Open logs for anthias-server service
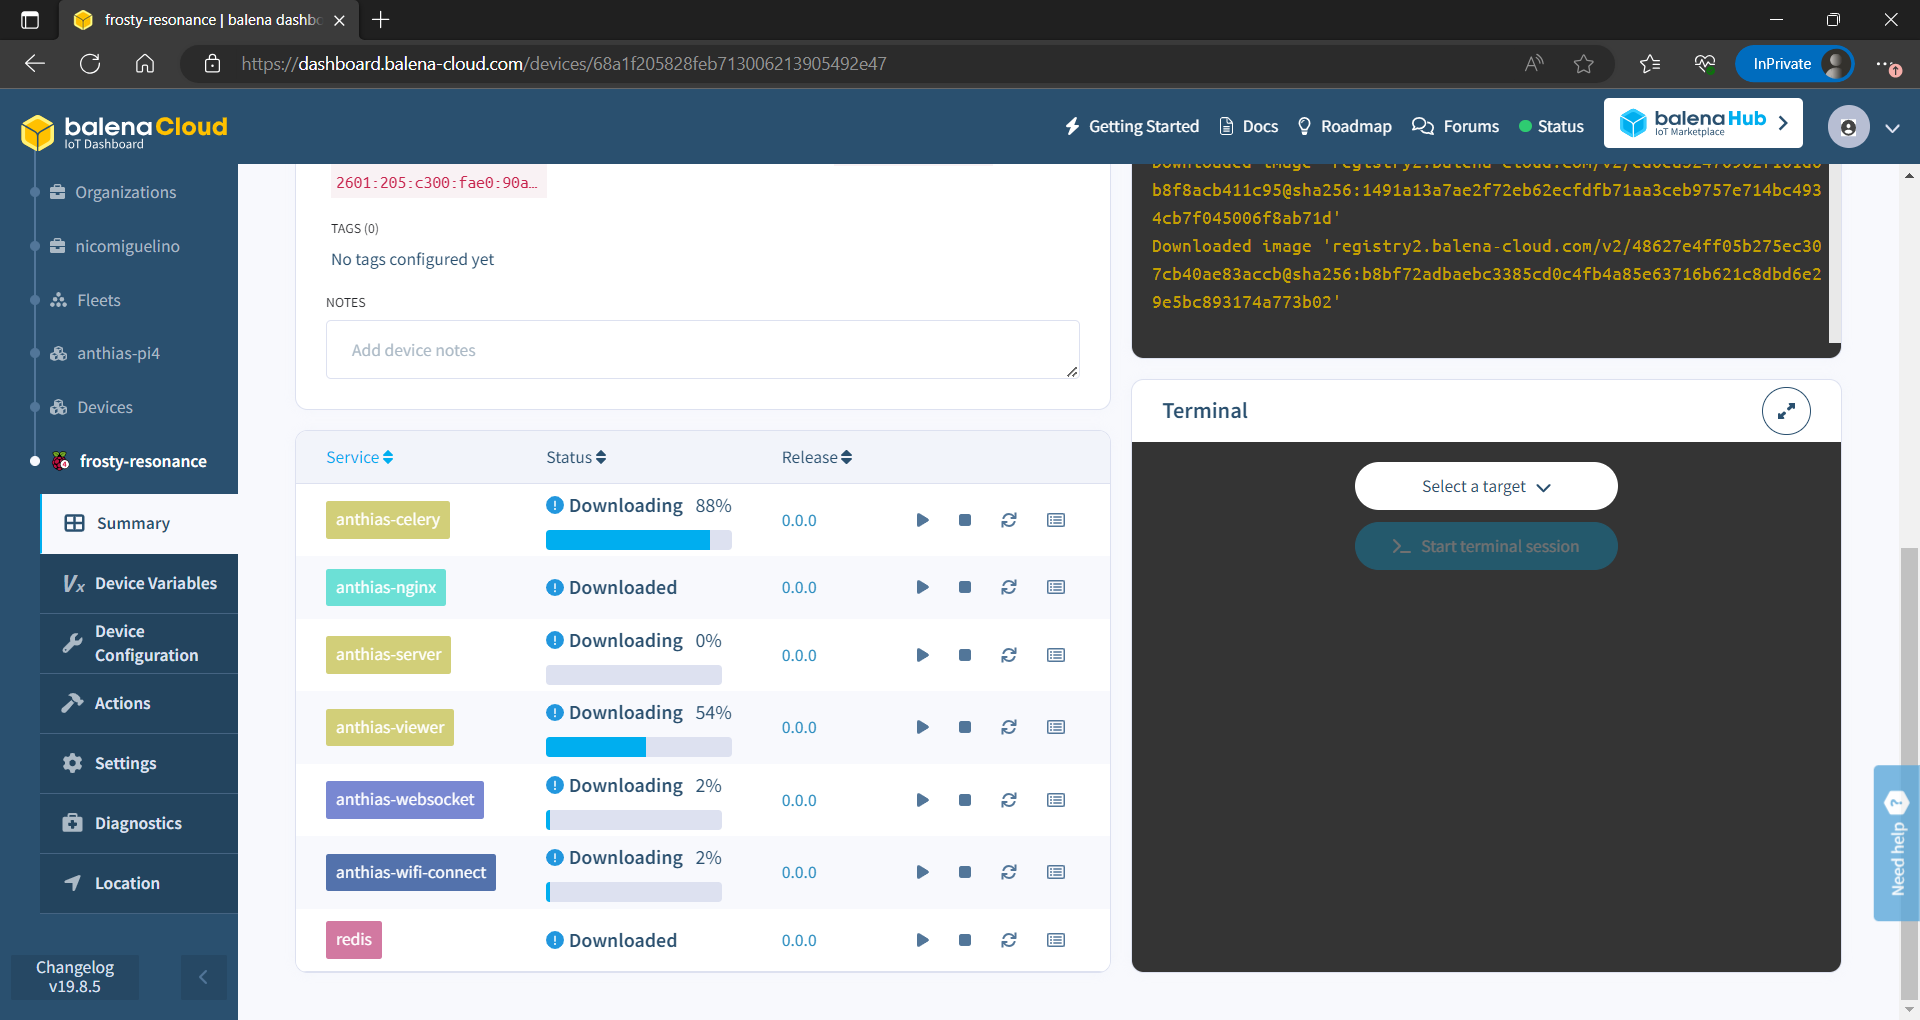The width and height of the screenshot is (1920, 1020). tap(1056, 655)
